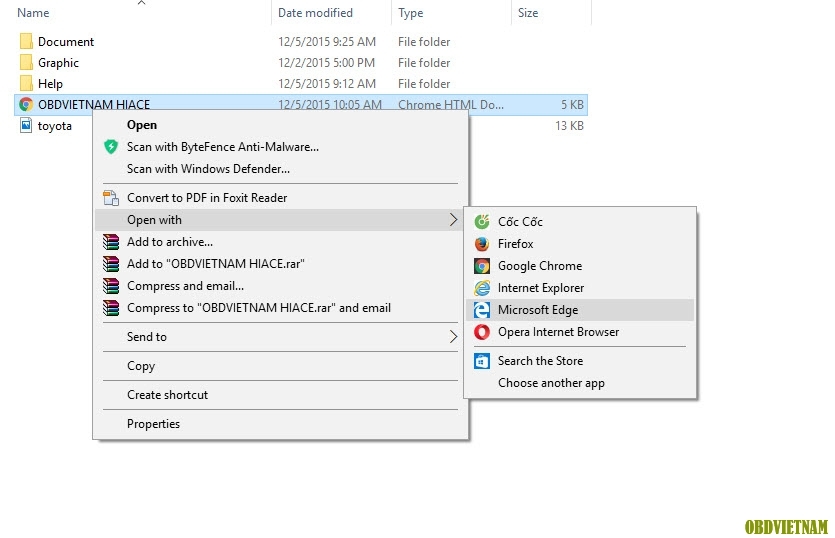Sort by the Name column header

point(33,13)
